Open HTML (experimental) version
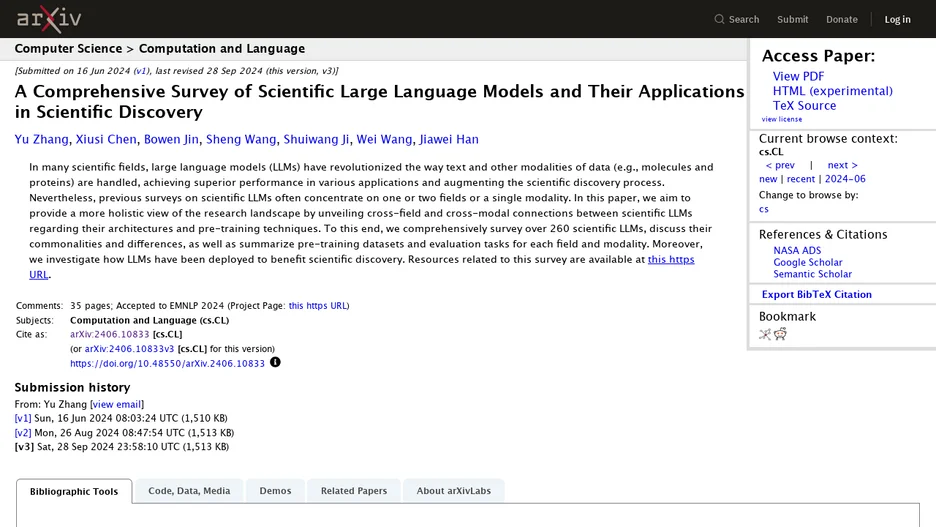 coord(833,91)
